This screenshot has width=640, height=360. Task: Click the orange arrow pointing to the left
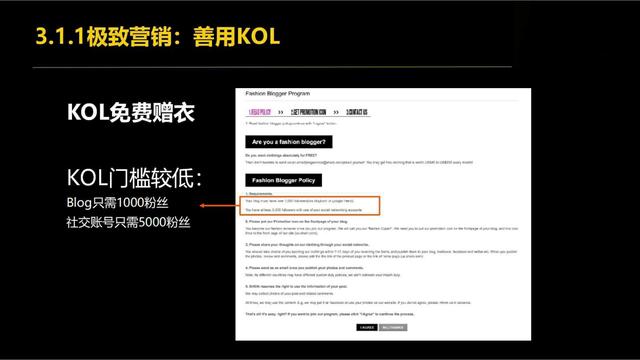click(220, 205)
